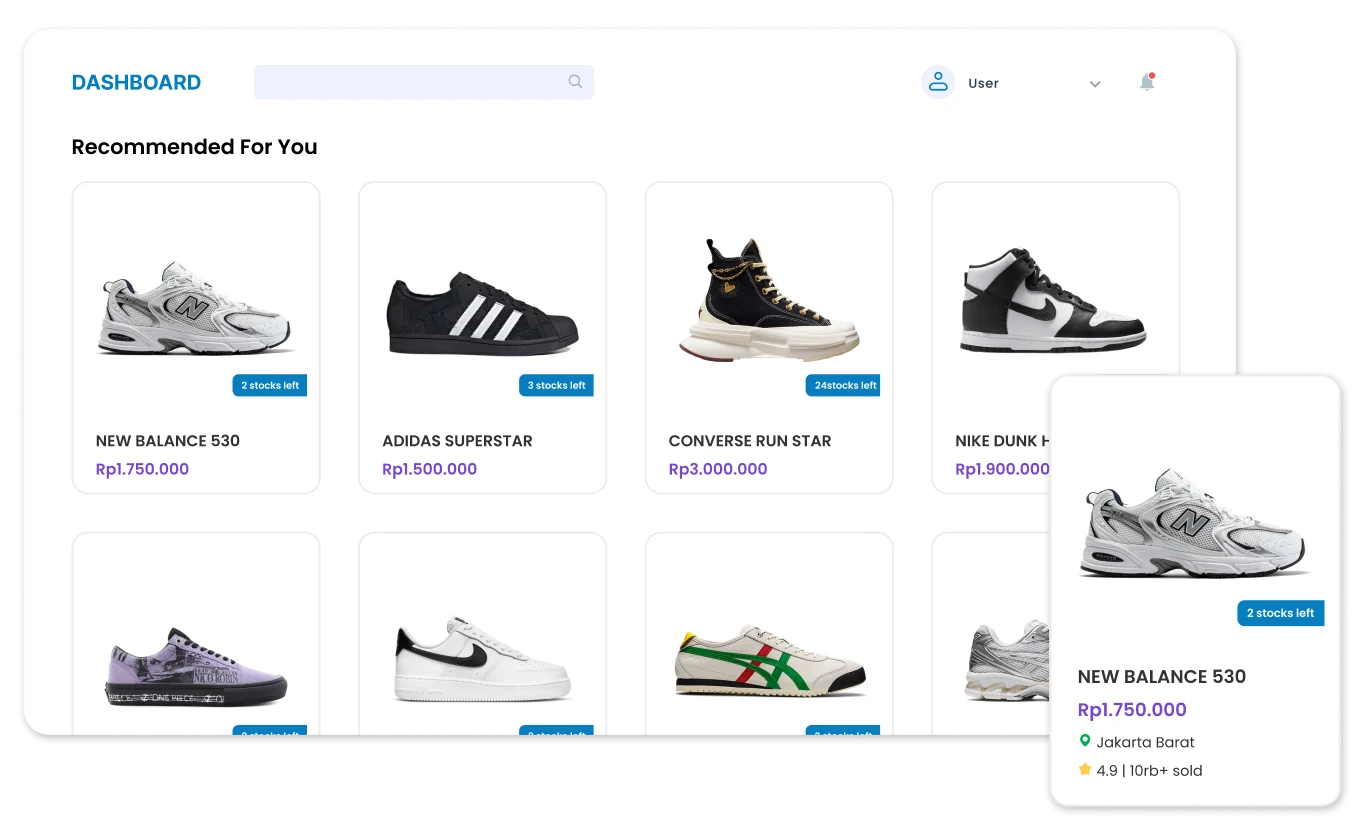Click the popup card's shoe image

[x=1196, y=522]
